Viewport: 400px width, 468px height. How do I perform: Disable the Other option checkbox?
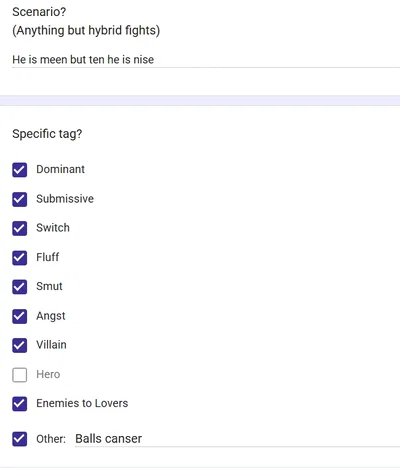coord(20,439)
